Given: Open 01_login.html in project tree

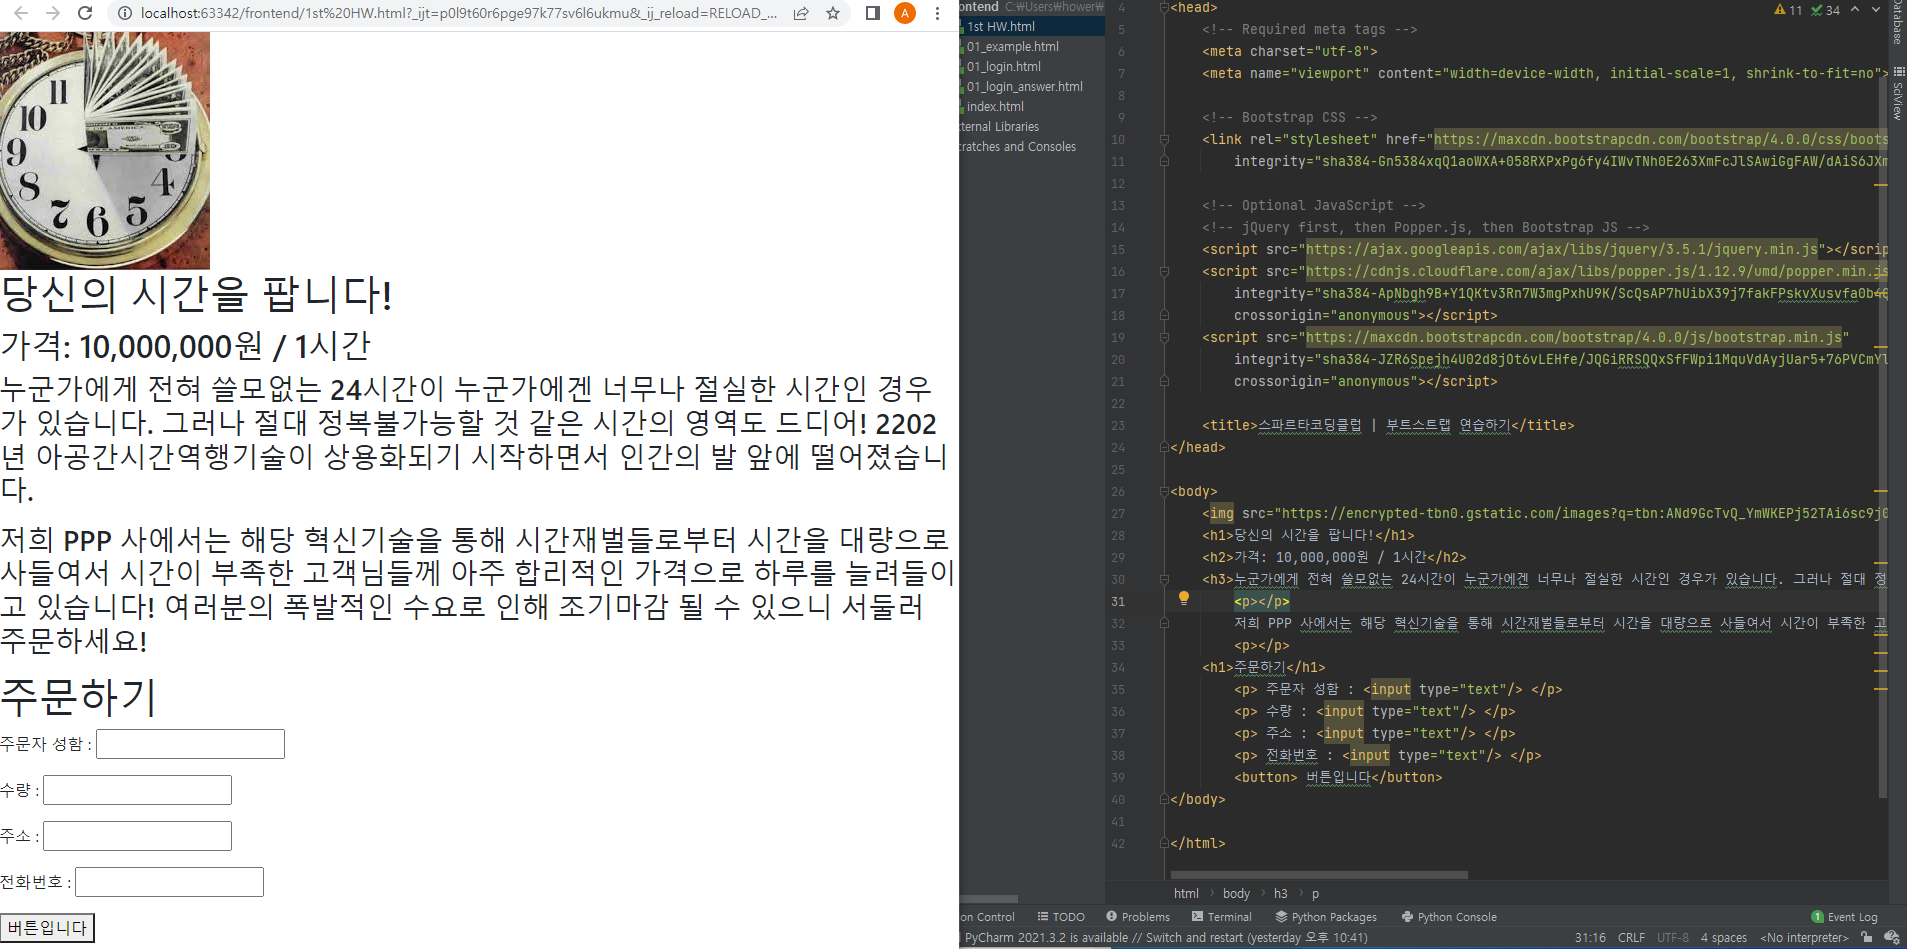Looking at the screenshot, I should 1003,67.
